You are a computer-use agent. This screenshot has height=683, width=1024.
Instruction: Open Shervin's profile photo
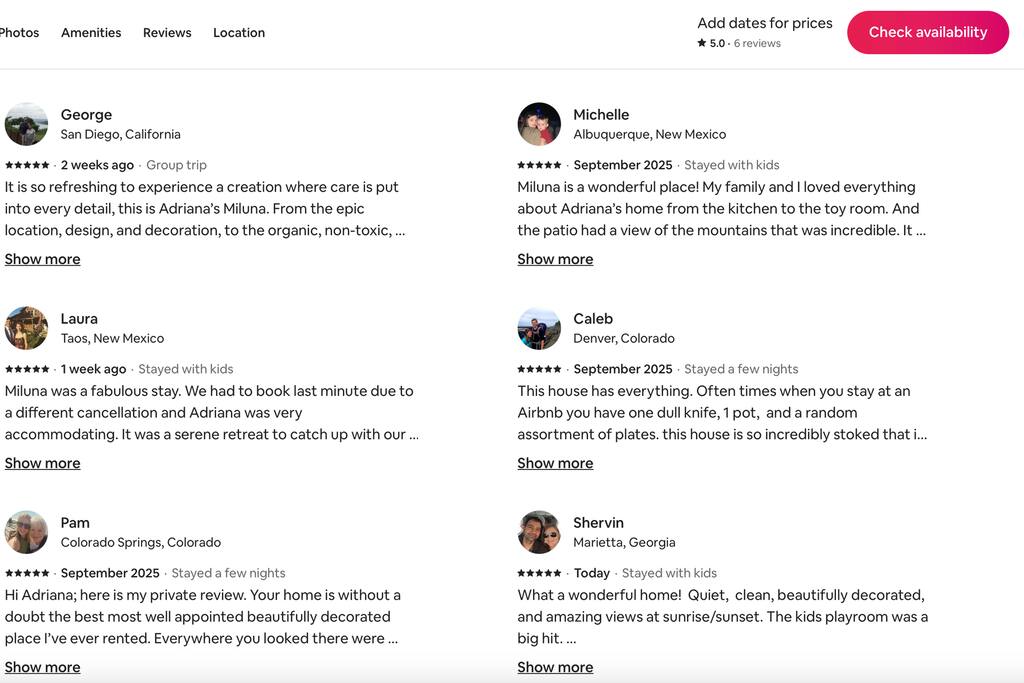tap(539, 532)
